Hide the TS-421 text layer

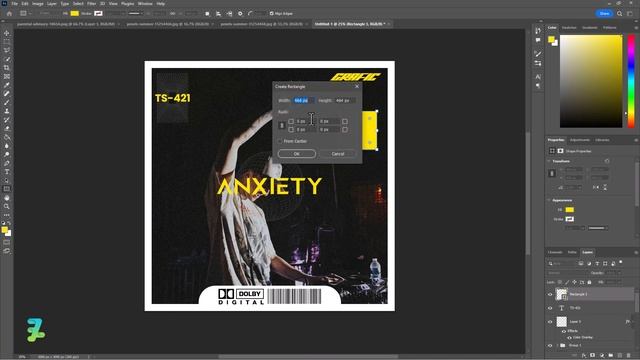550,308
